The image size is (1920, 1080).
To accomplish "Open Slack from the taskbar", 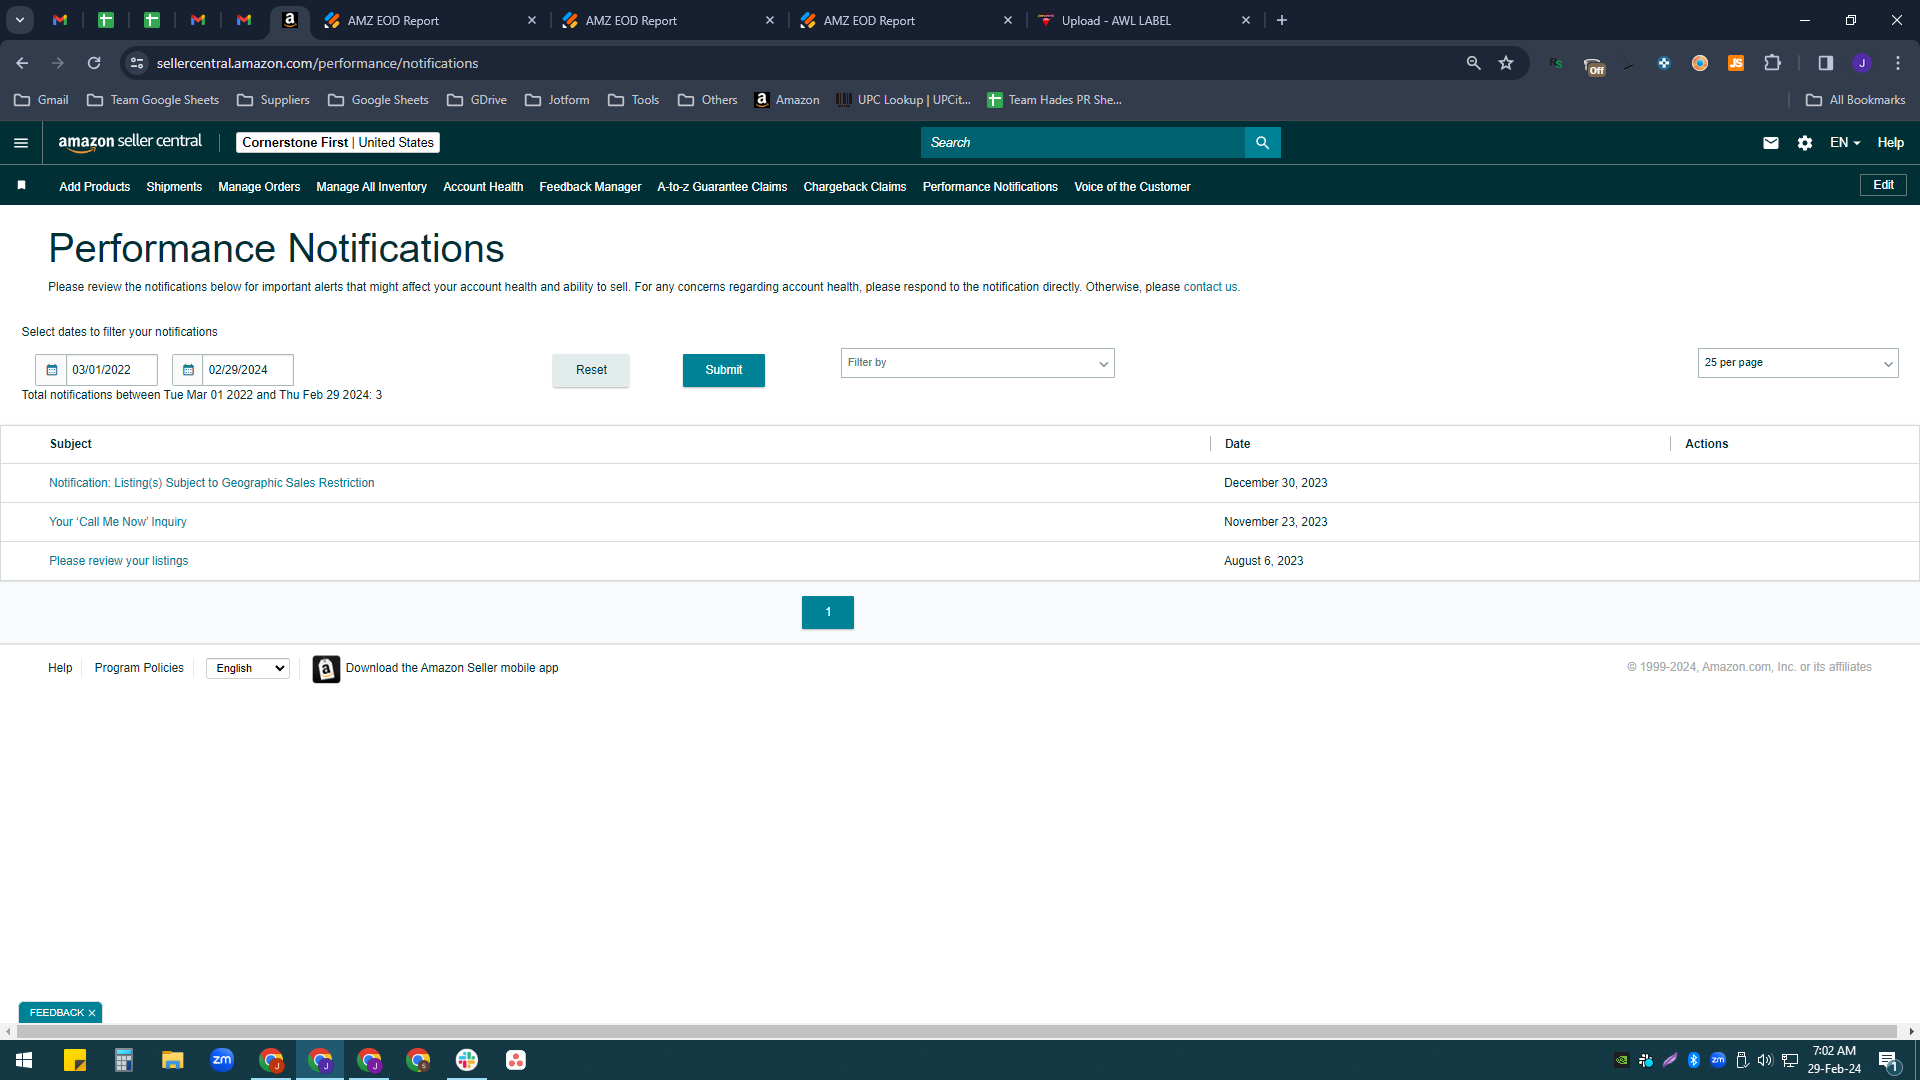I will click(467, 1060).
